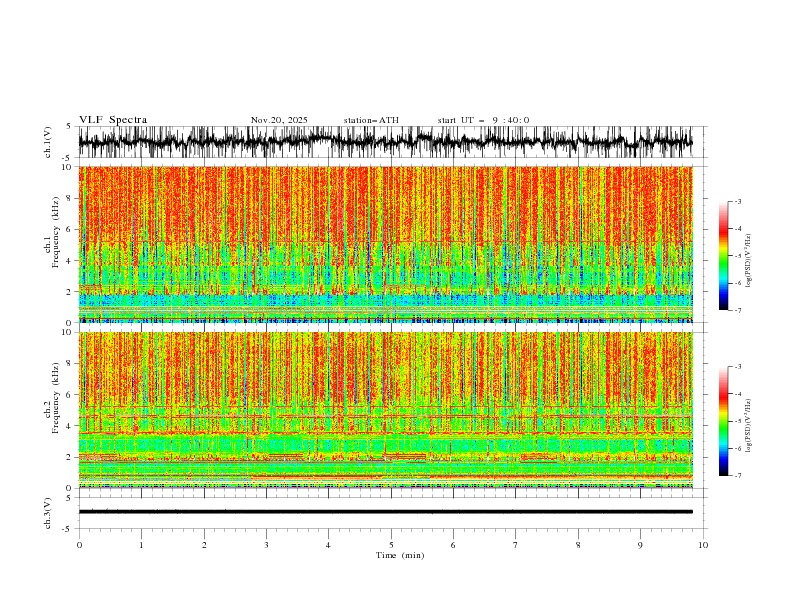Click the ch.1 spectrogram color scale bar
The height and width of the screenshot is (612, 792).
(724, 256)
